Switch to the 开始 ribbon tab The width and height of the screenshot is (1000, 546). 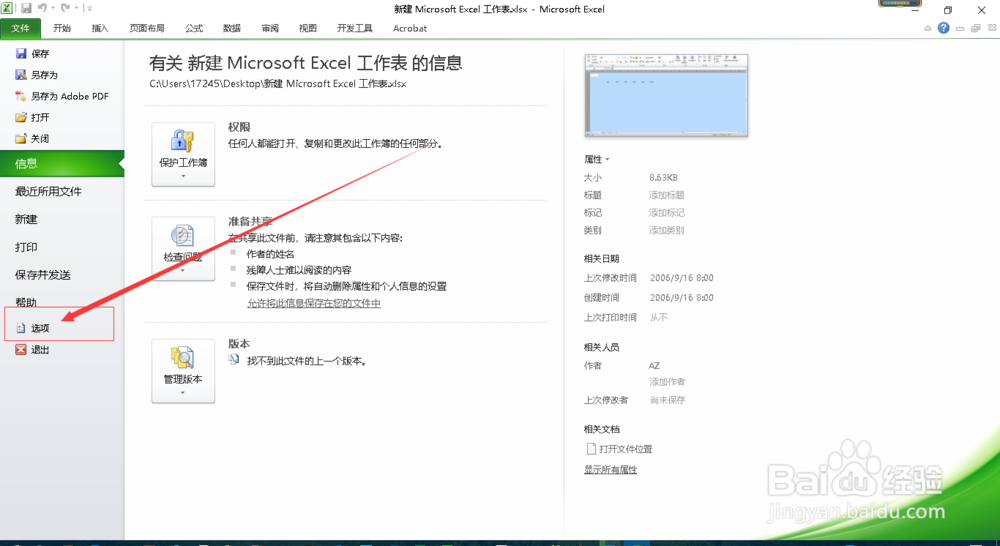coord(62,28)
